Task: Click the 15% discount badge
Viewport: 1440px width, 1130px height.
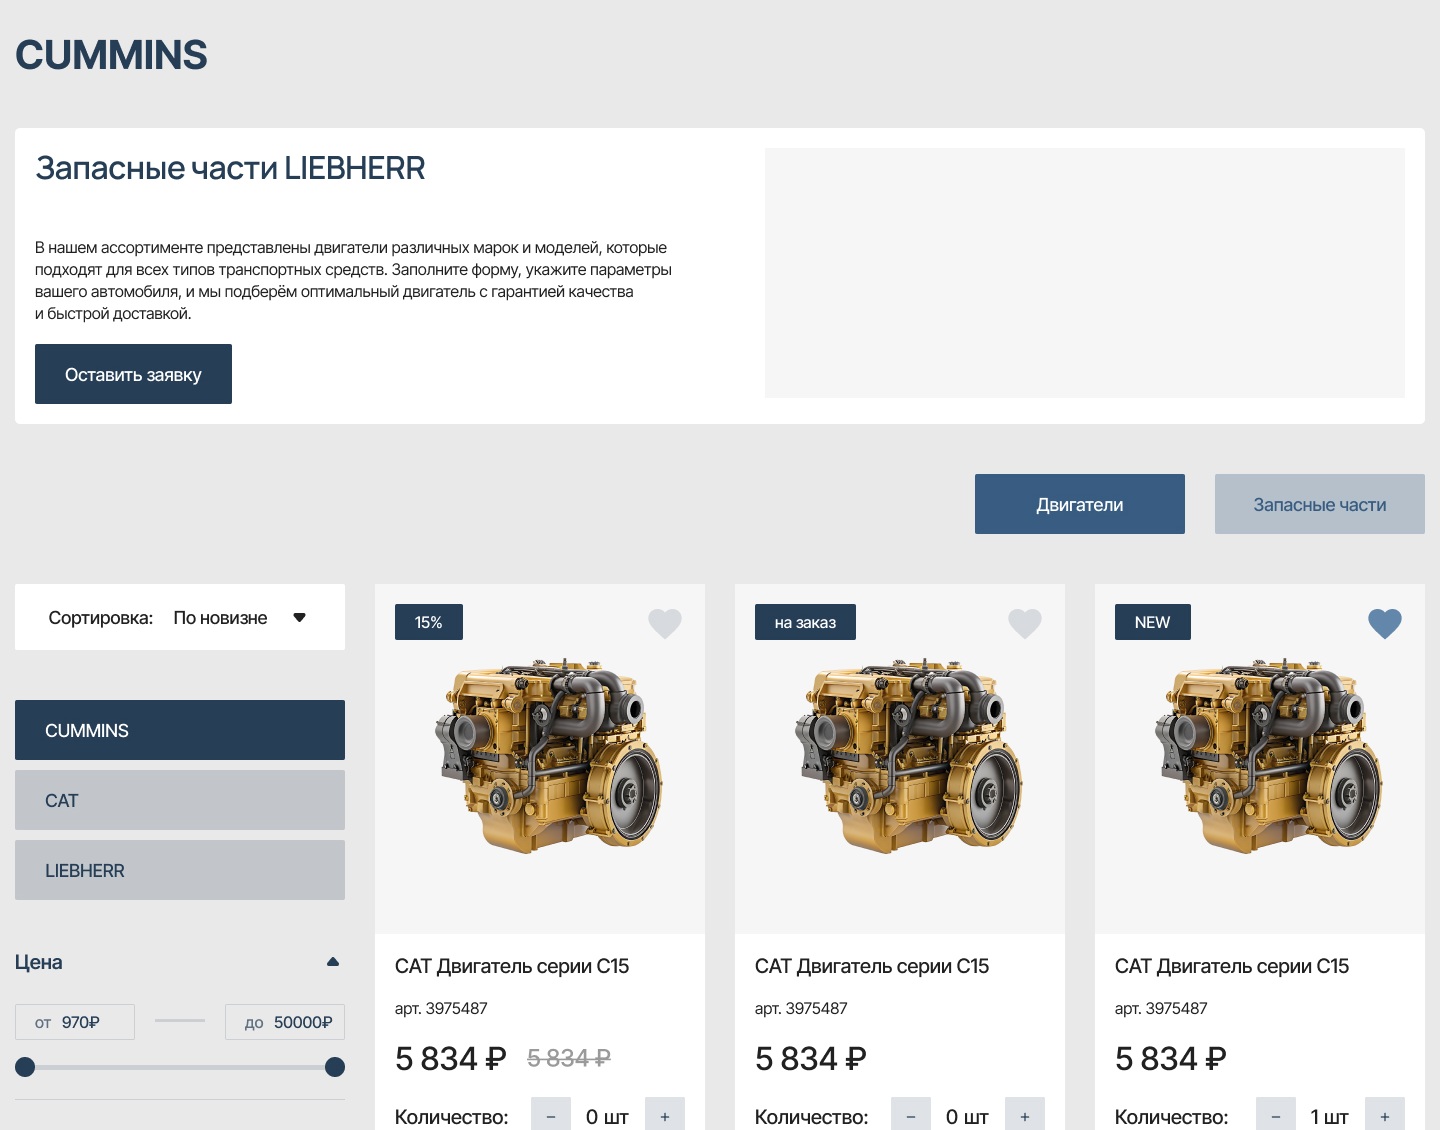Action: (x=429, y=622)
